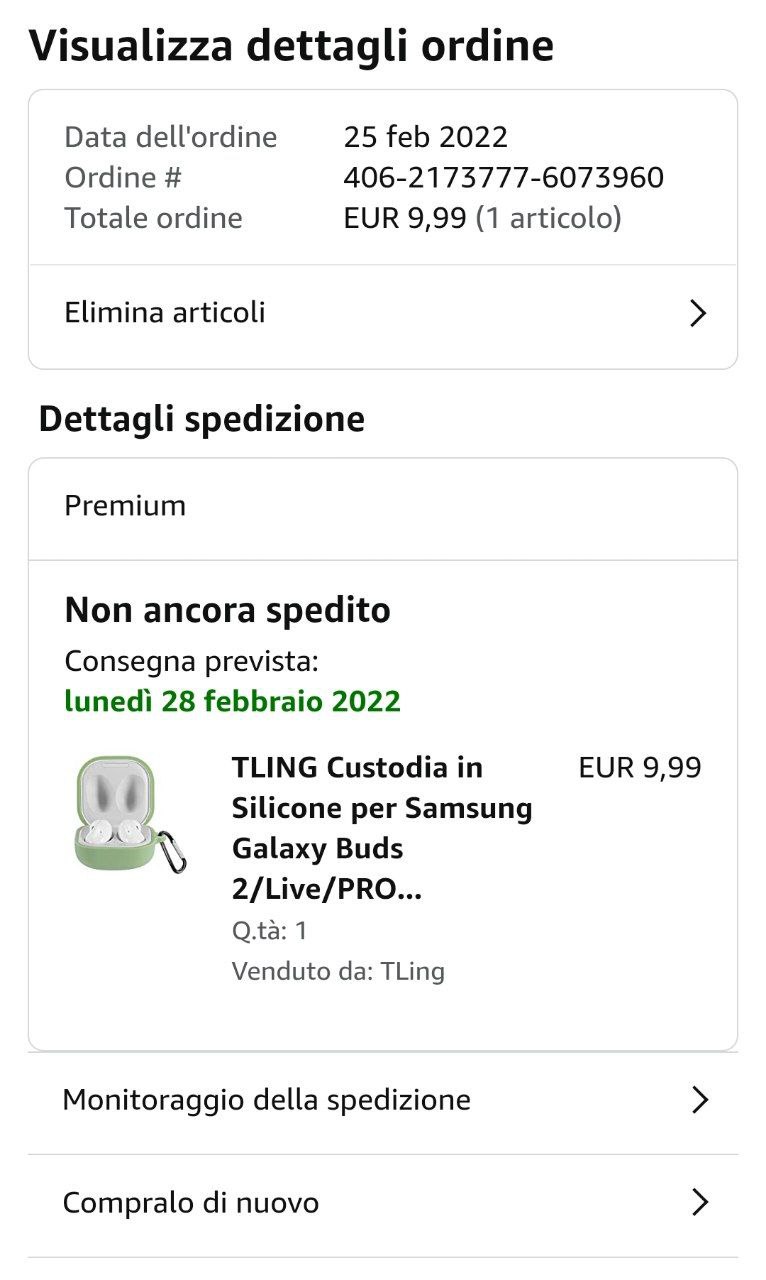Image resolution: width=766 pixels, height=1280 pixels.
Task: Open Monitoraggio della spedizione
Action: coord(266,1101)
